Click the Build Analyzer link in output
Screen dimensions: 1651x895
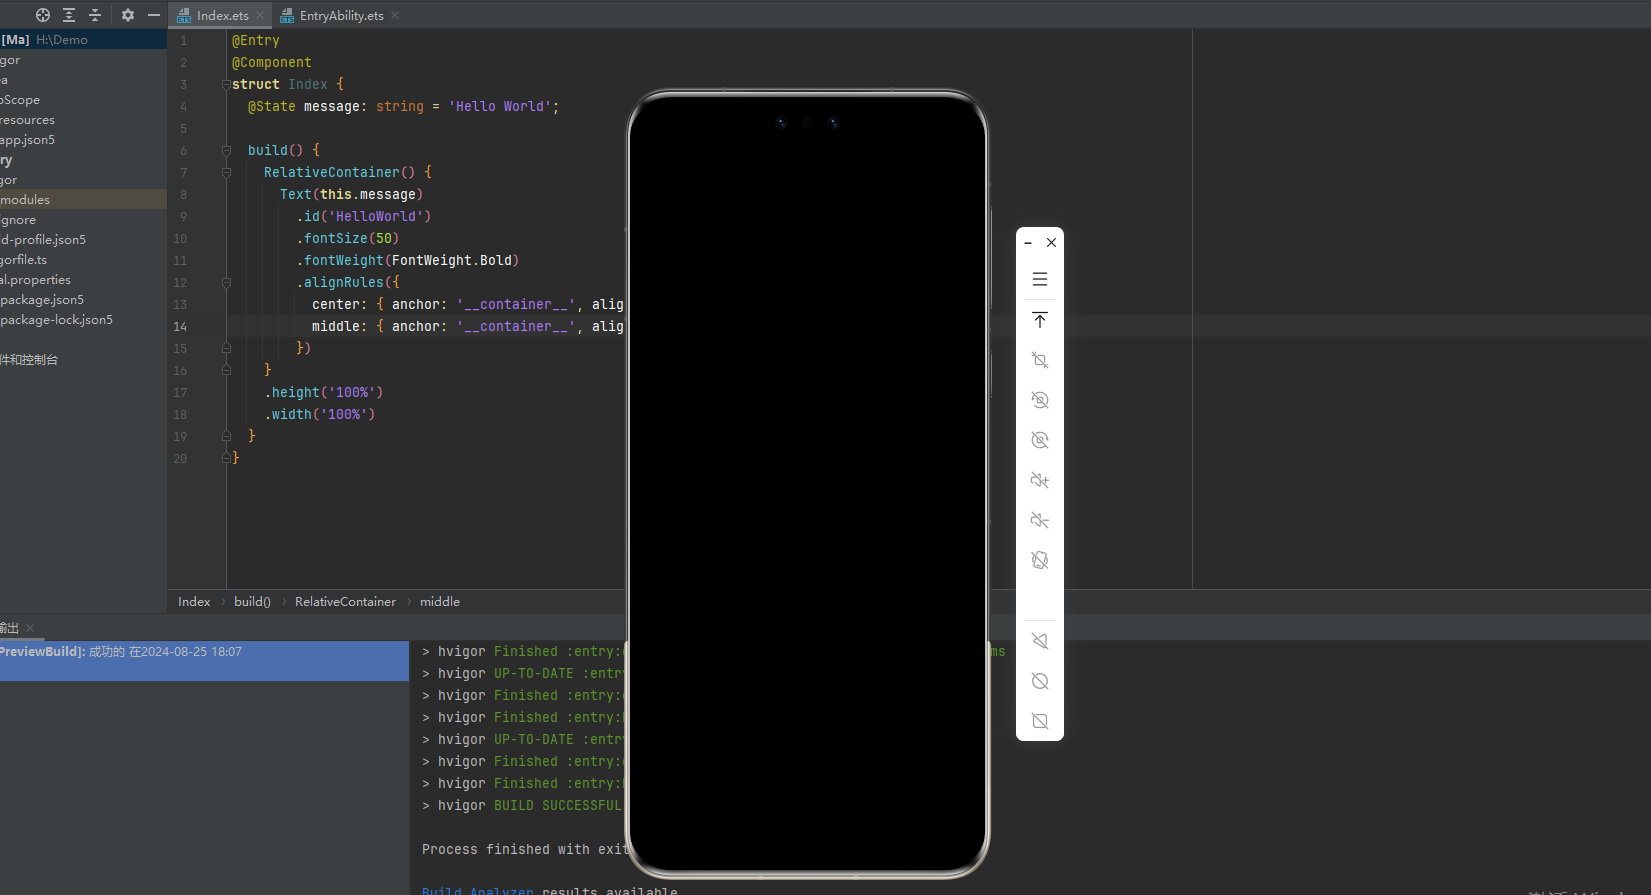[478, 890]
